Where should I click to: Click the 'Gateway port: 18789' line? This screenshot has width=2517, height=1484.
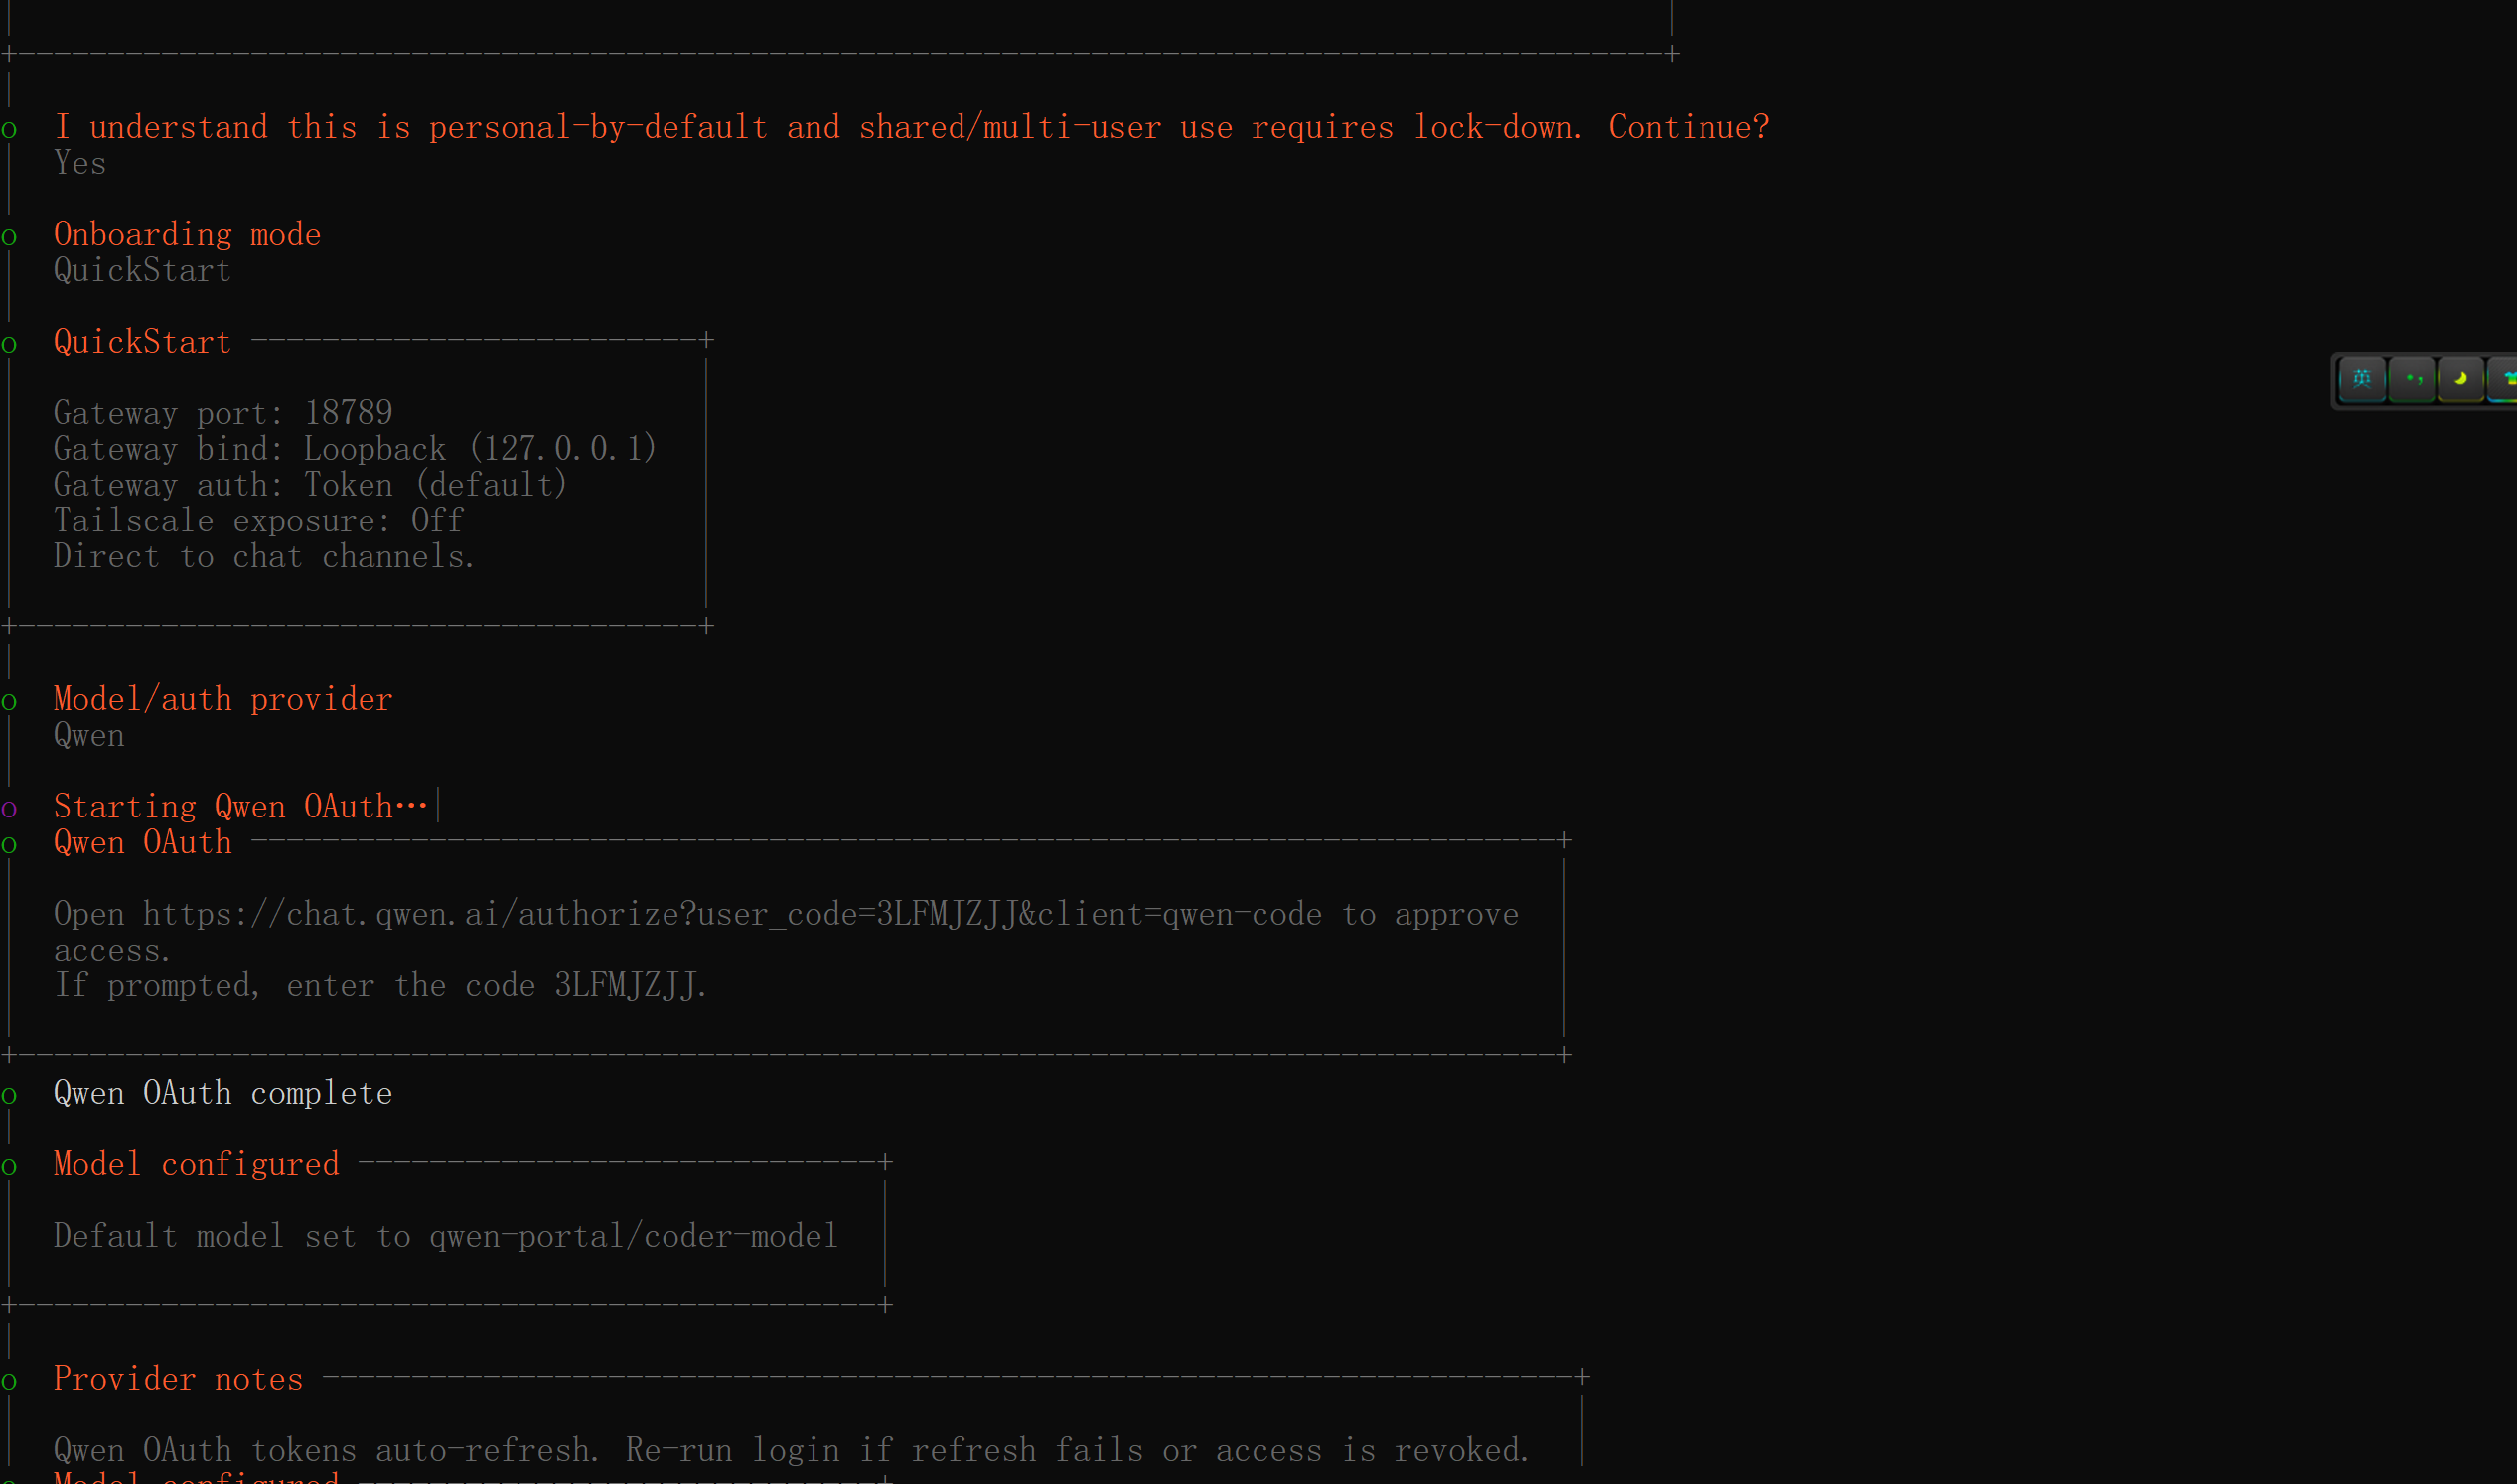pos(222,413)
